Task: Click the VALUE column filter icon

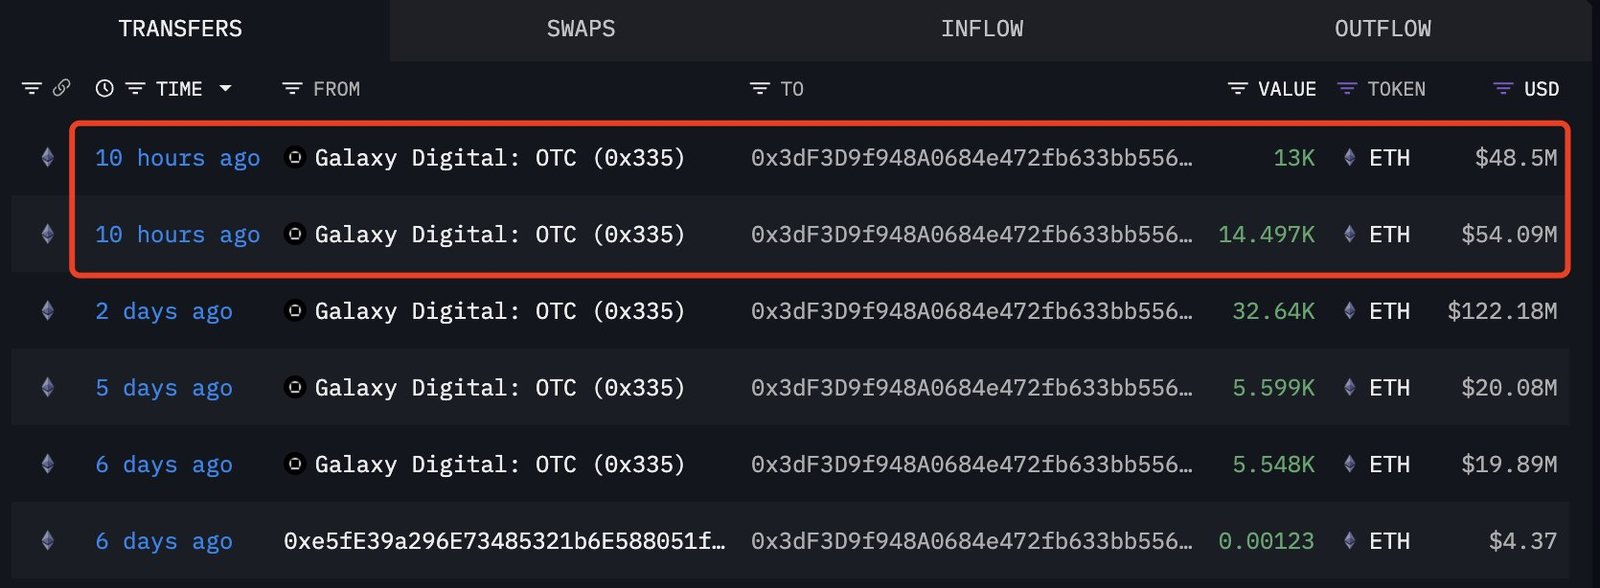Action: (x=1237, y=89)
